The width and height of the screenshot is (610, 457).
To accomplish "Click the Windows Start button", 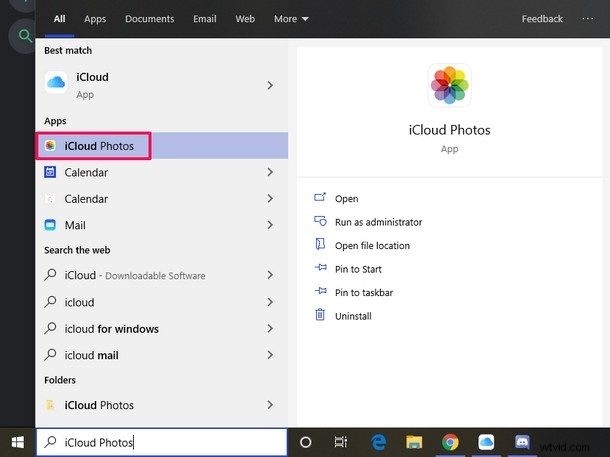I will (18, 442).
